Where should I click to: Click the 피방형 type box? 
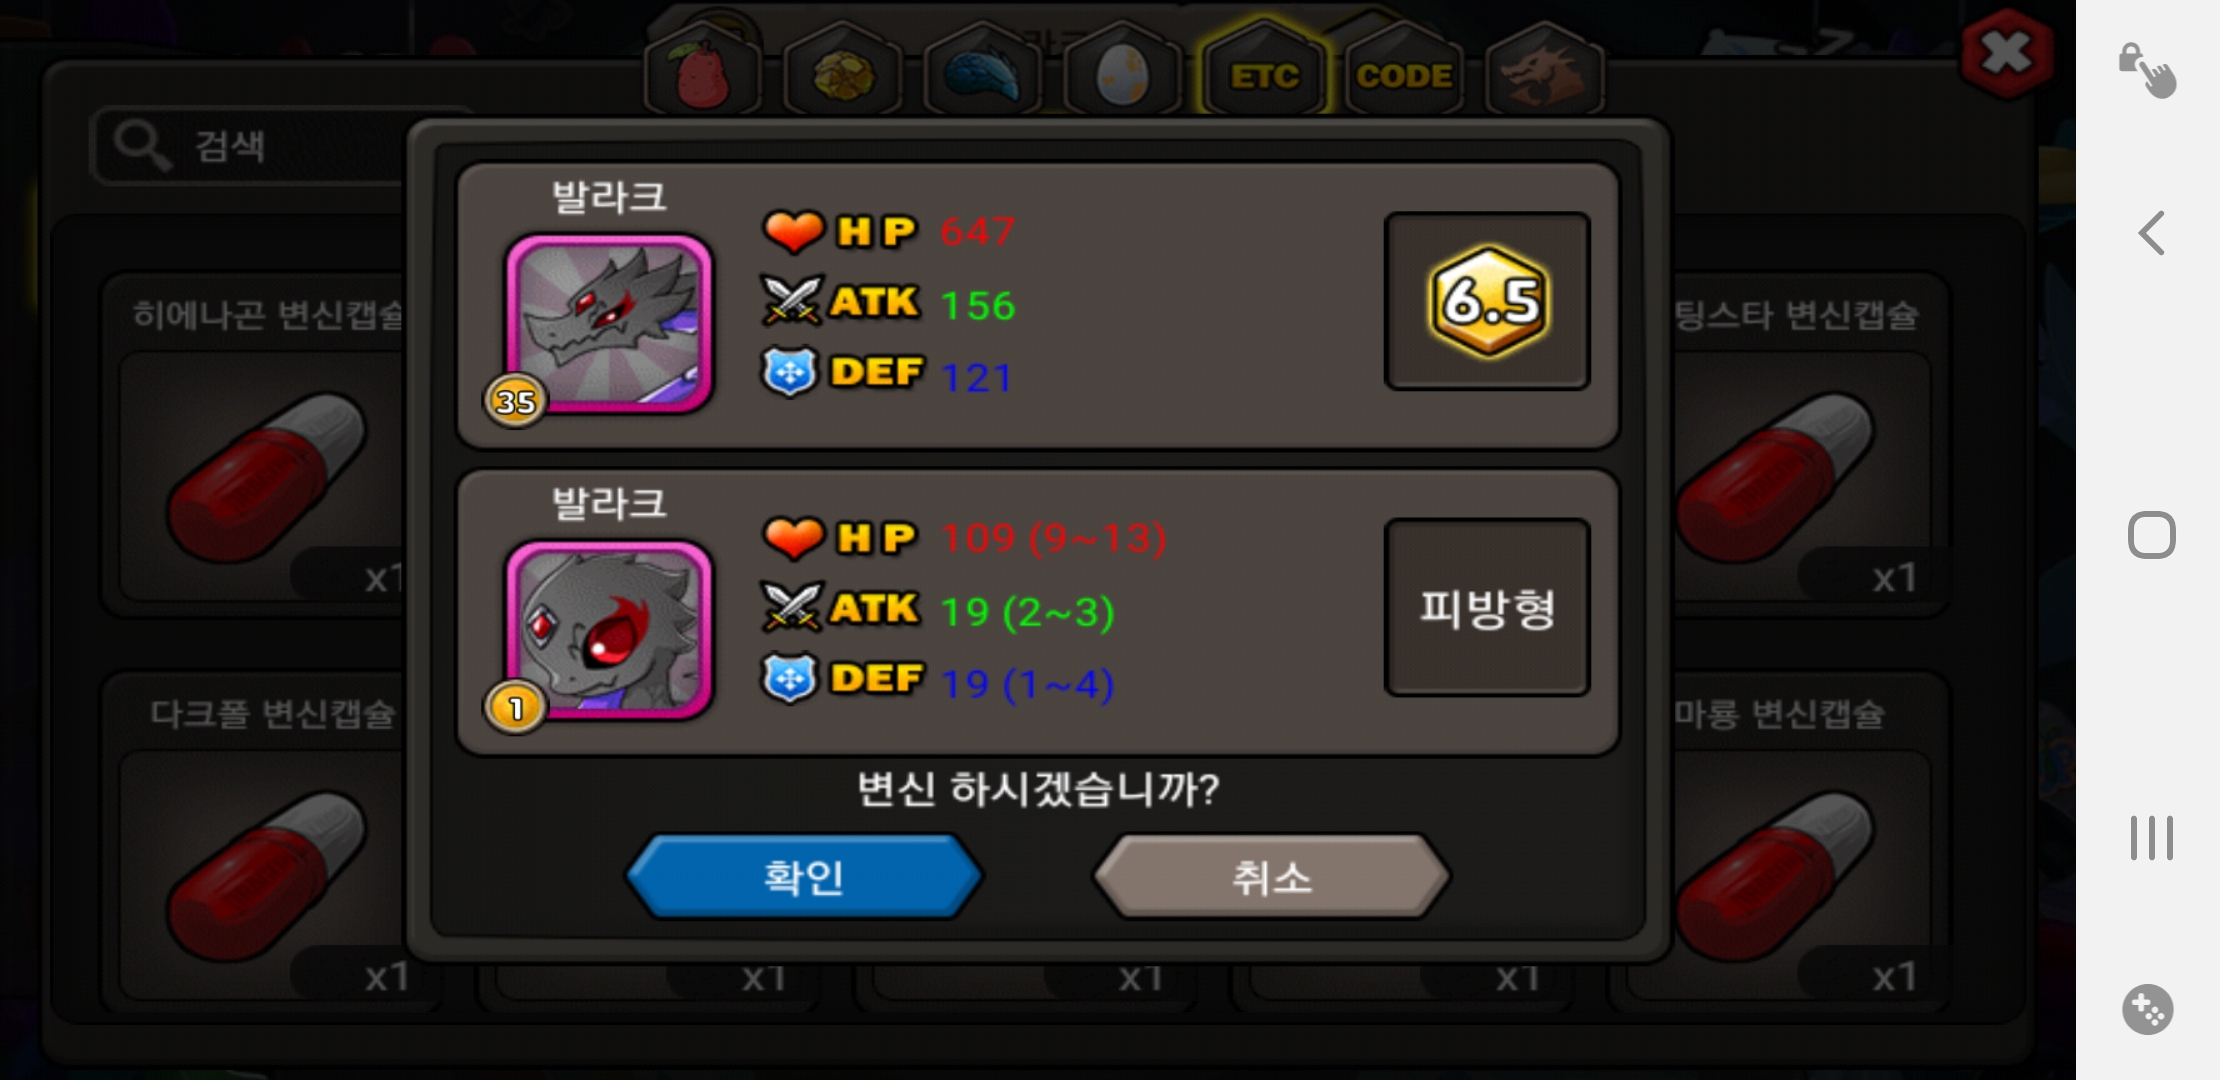click(1488, 607)
